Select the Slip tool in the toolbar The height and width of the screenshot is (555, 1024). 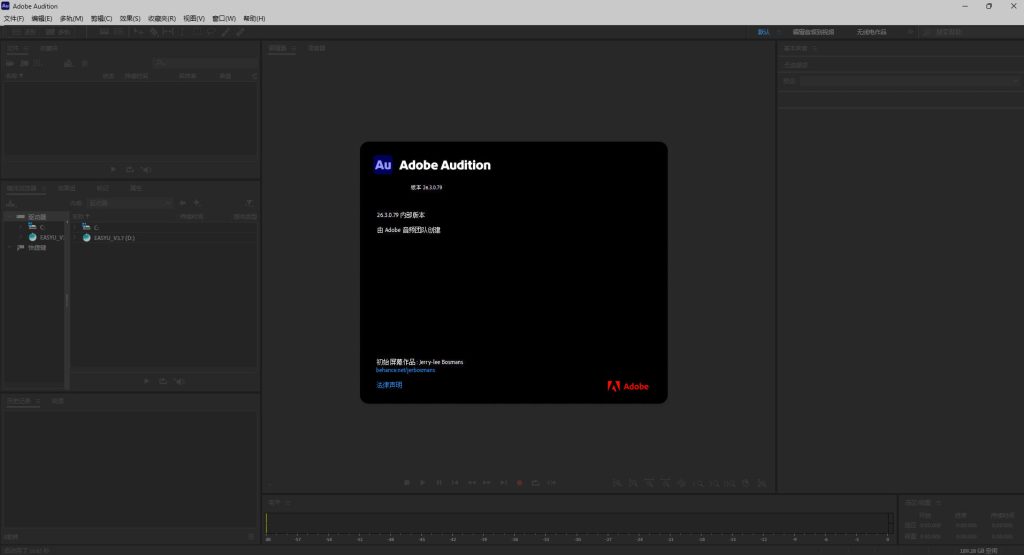click(x=168, y=32)
